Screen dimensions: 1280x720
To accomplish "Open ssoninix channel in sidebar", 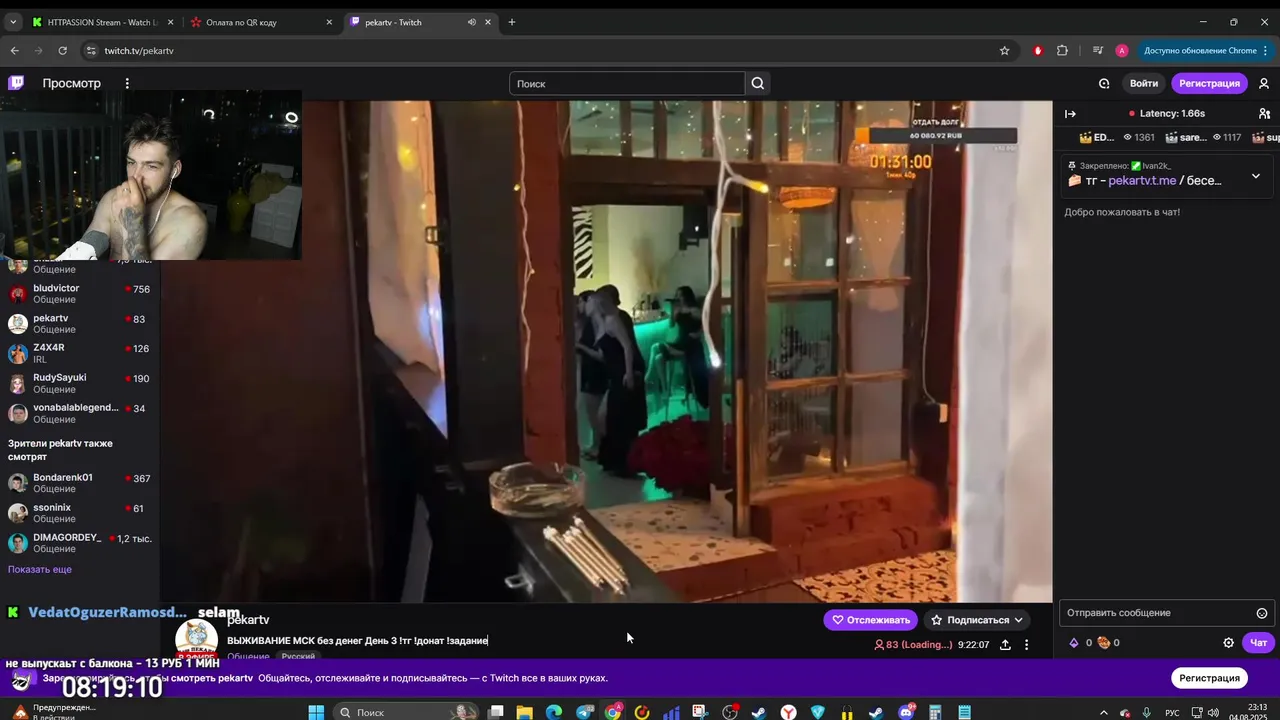I will click(x=80, y=513).
